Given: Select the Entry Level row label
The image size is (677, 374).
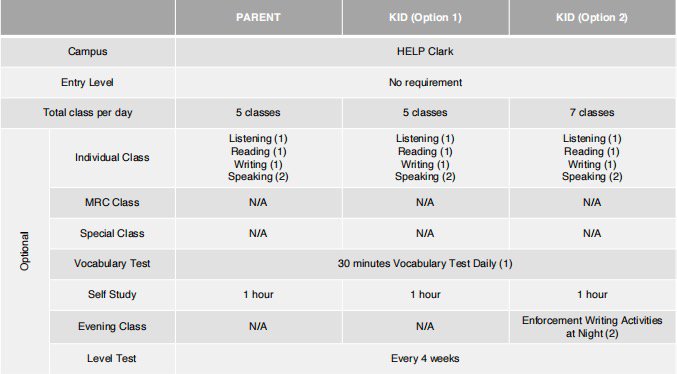Looking at the screenshot, I should 88,82.
